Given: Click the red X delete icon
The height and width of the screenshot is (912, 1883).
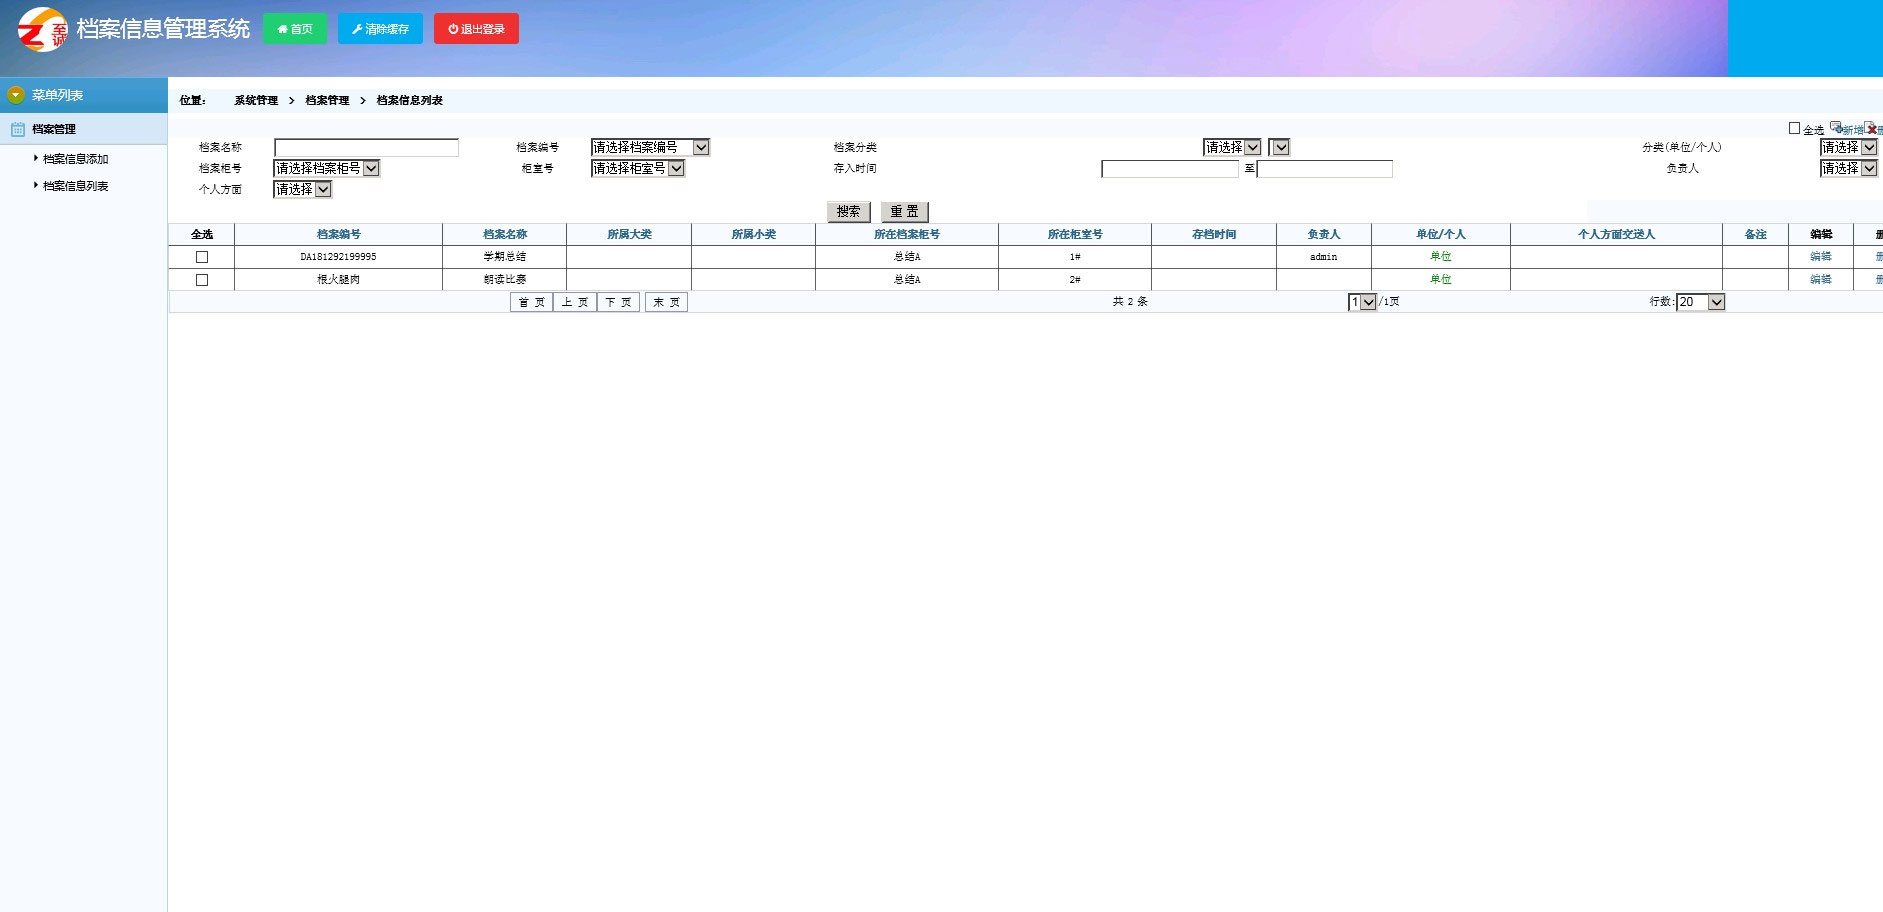Looking at the screenshot, I should [1870, 128].
